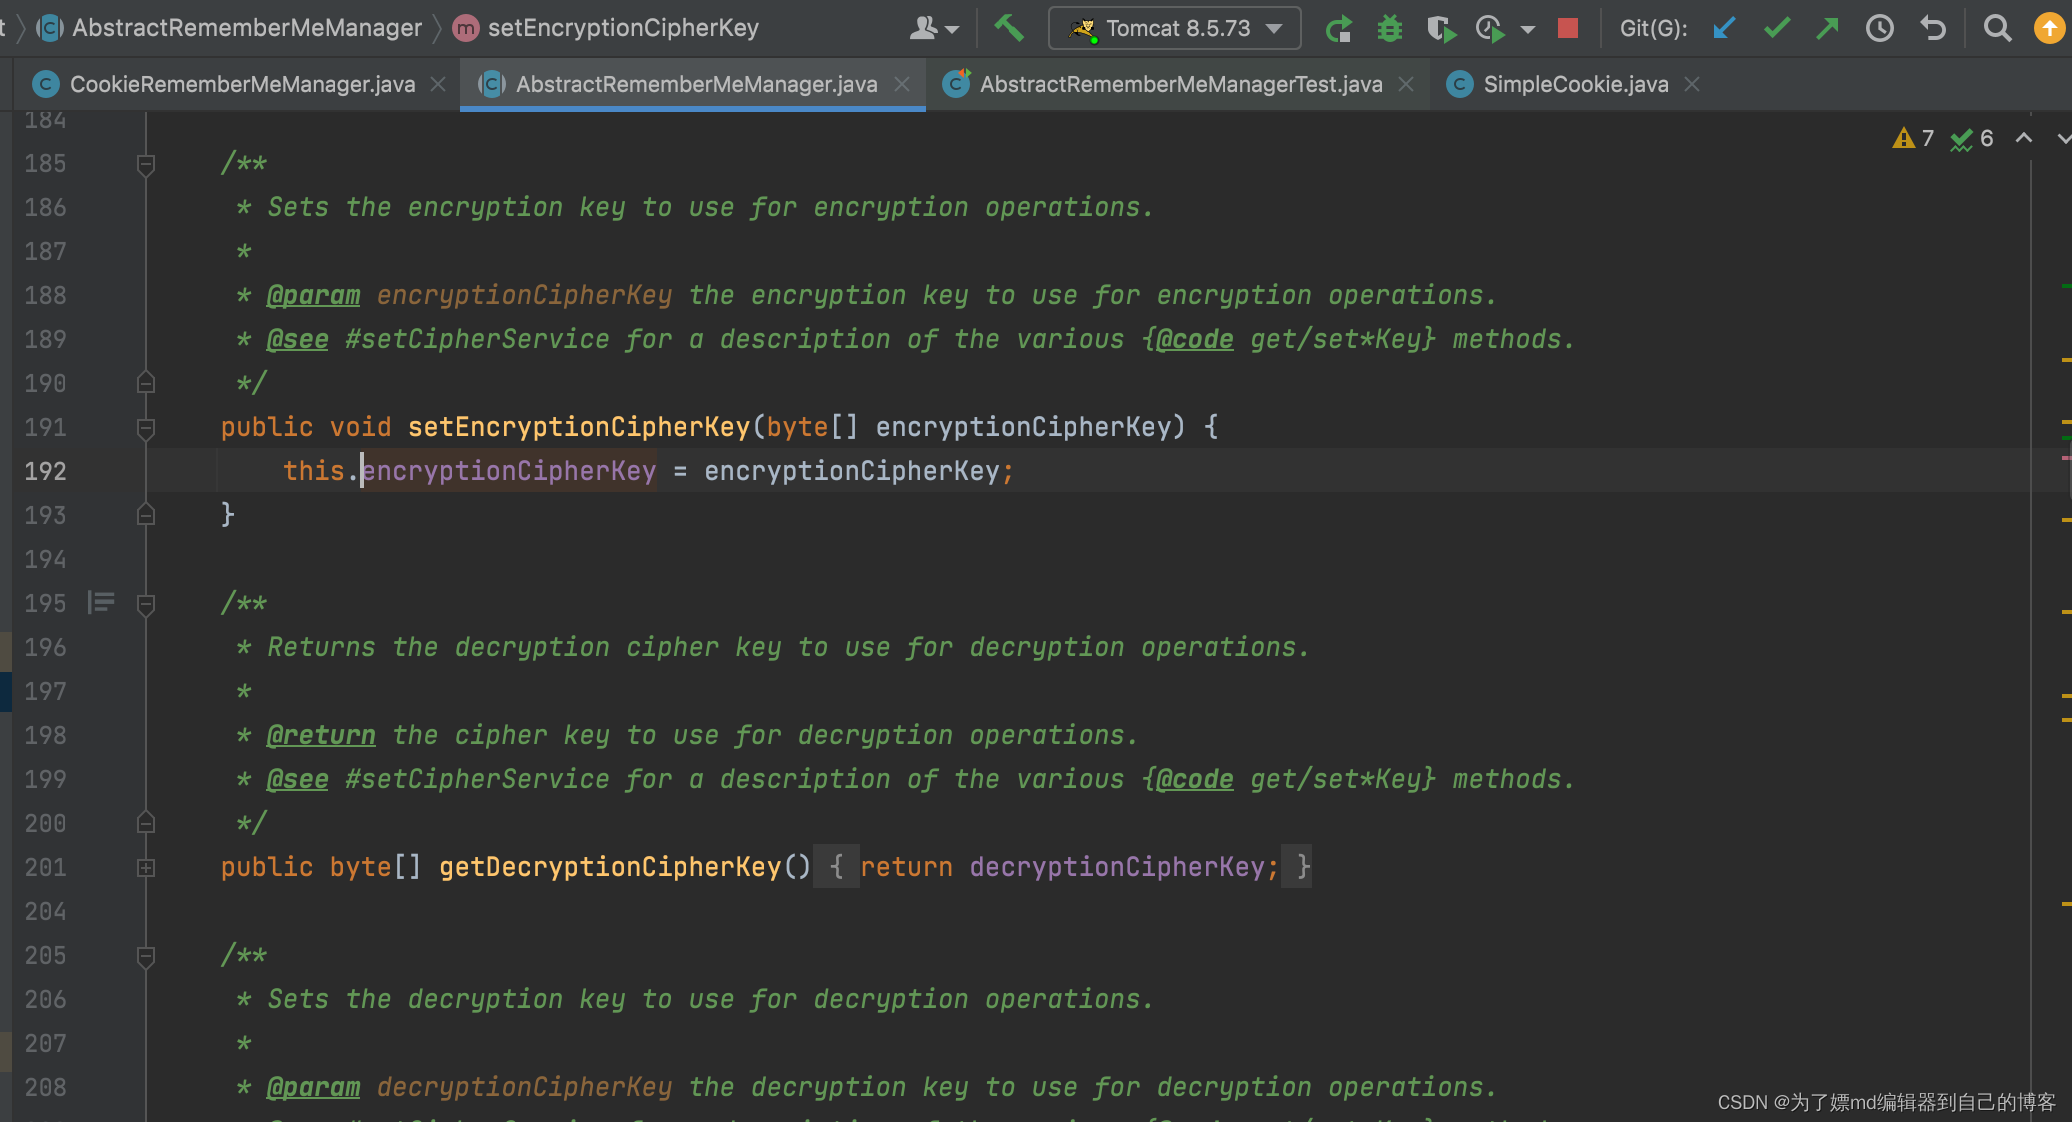Click the warning stripe mark beside line 189

click(x=2066, y=359)
